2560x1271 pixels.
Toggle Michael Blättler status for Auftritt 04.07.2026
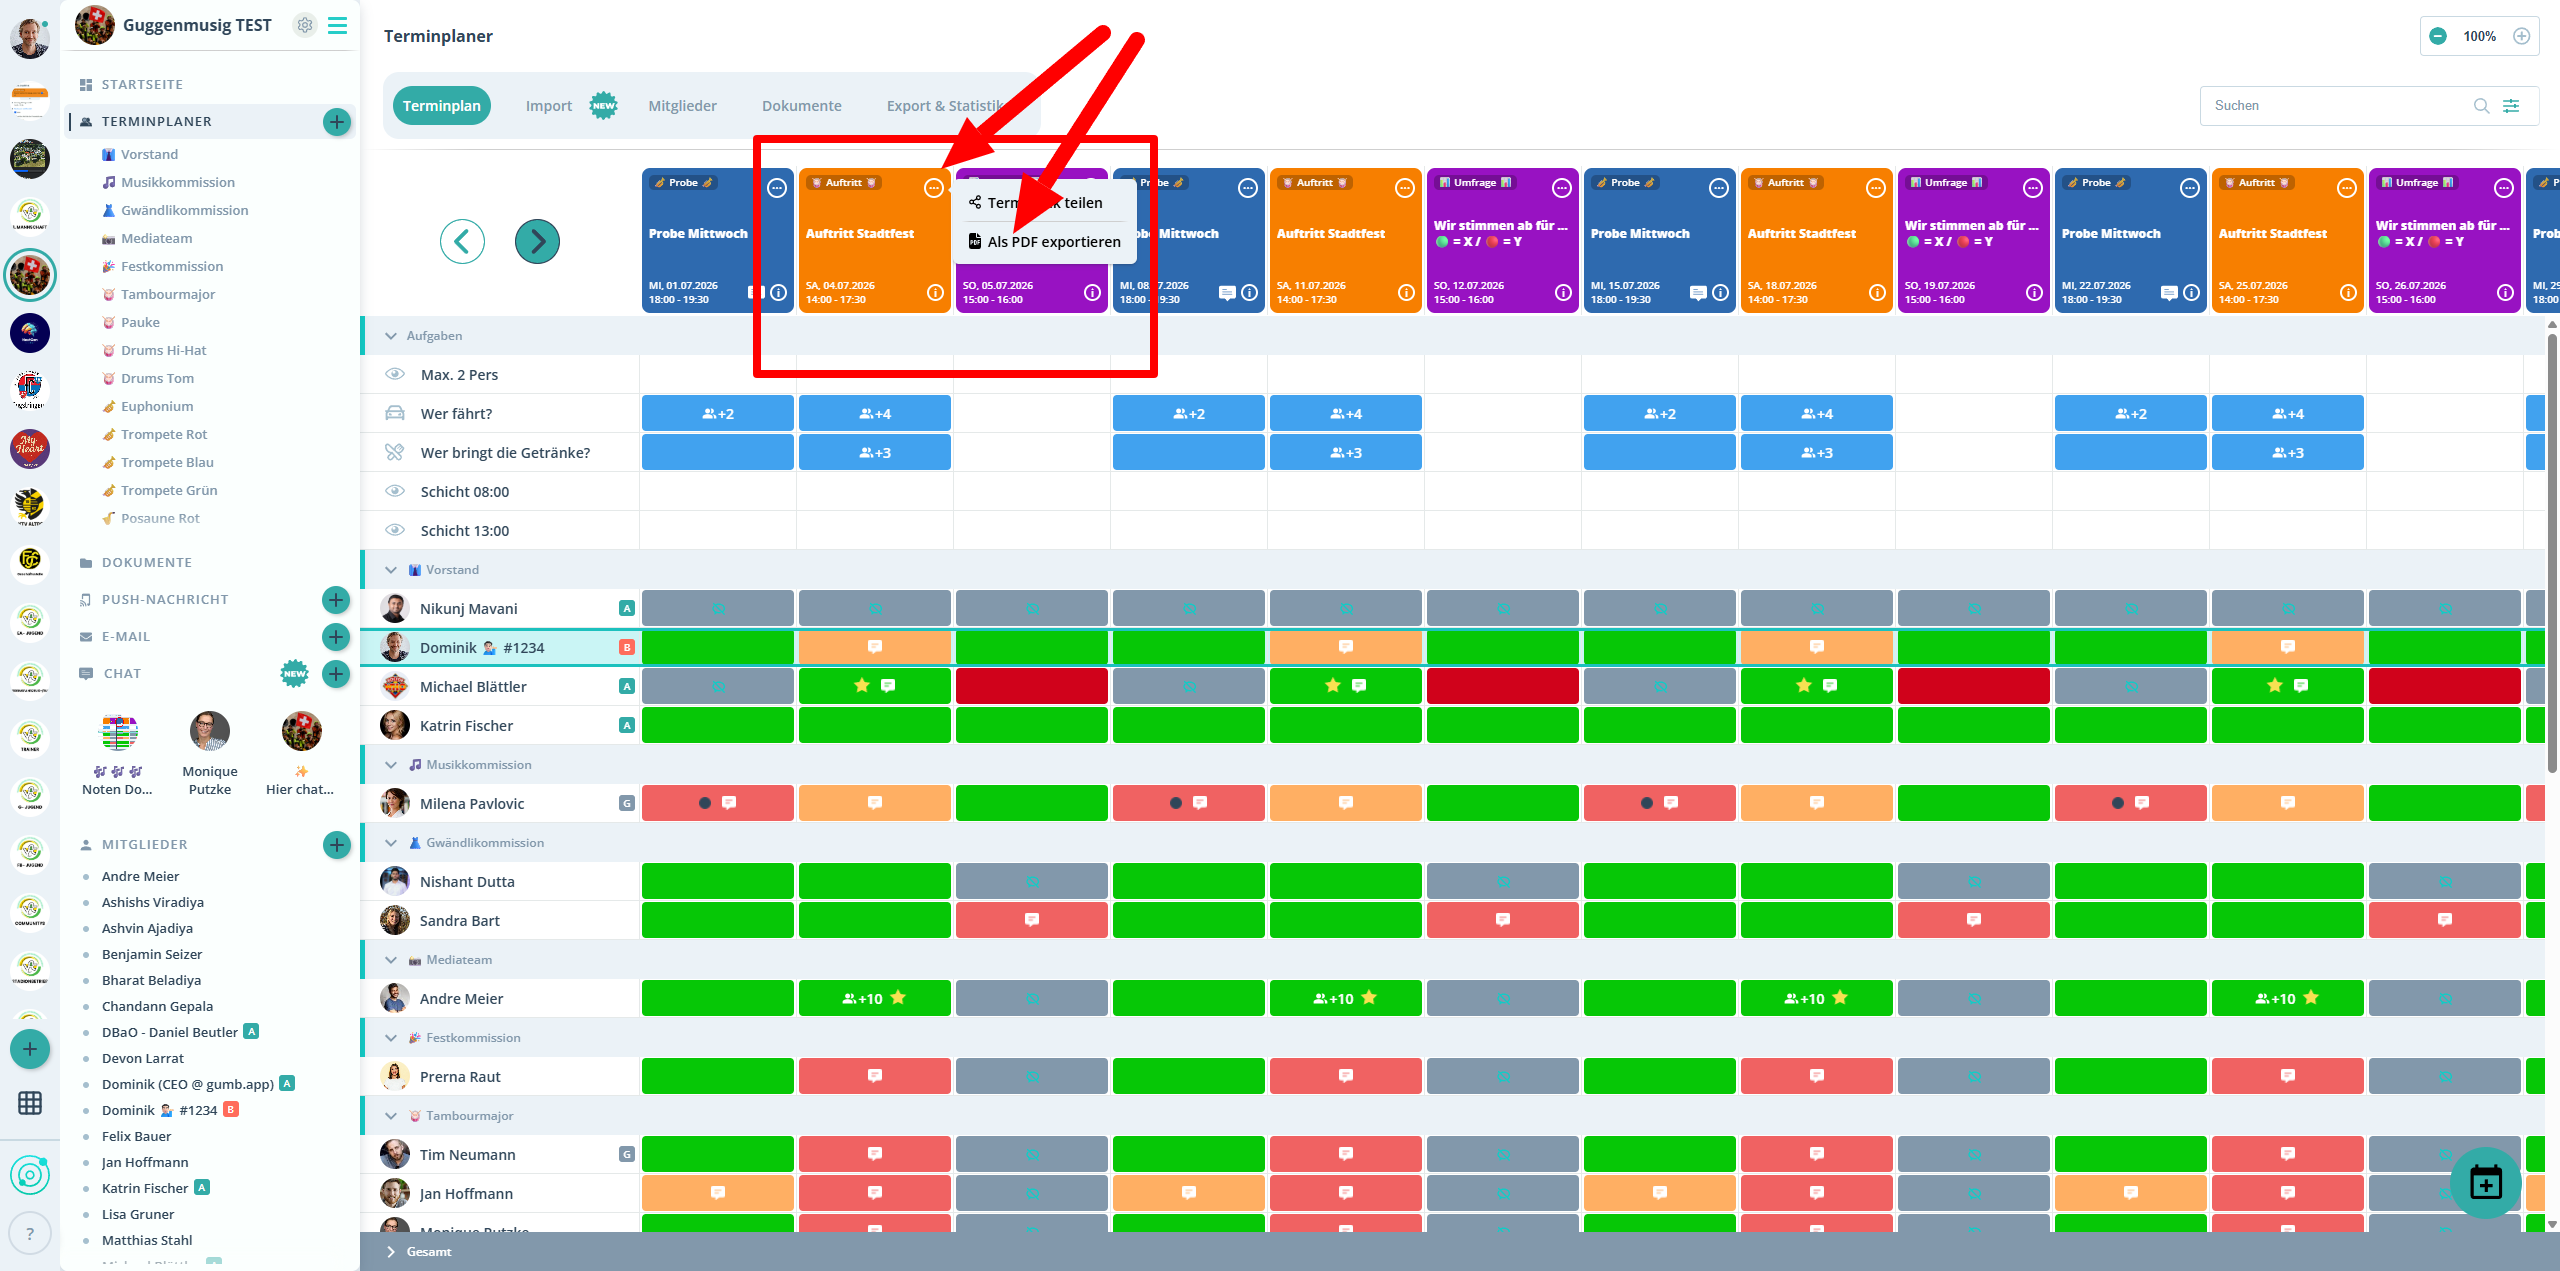click(875, 686)
